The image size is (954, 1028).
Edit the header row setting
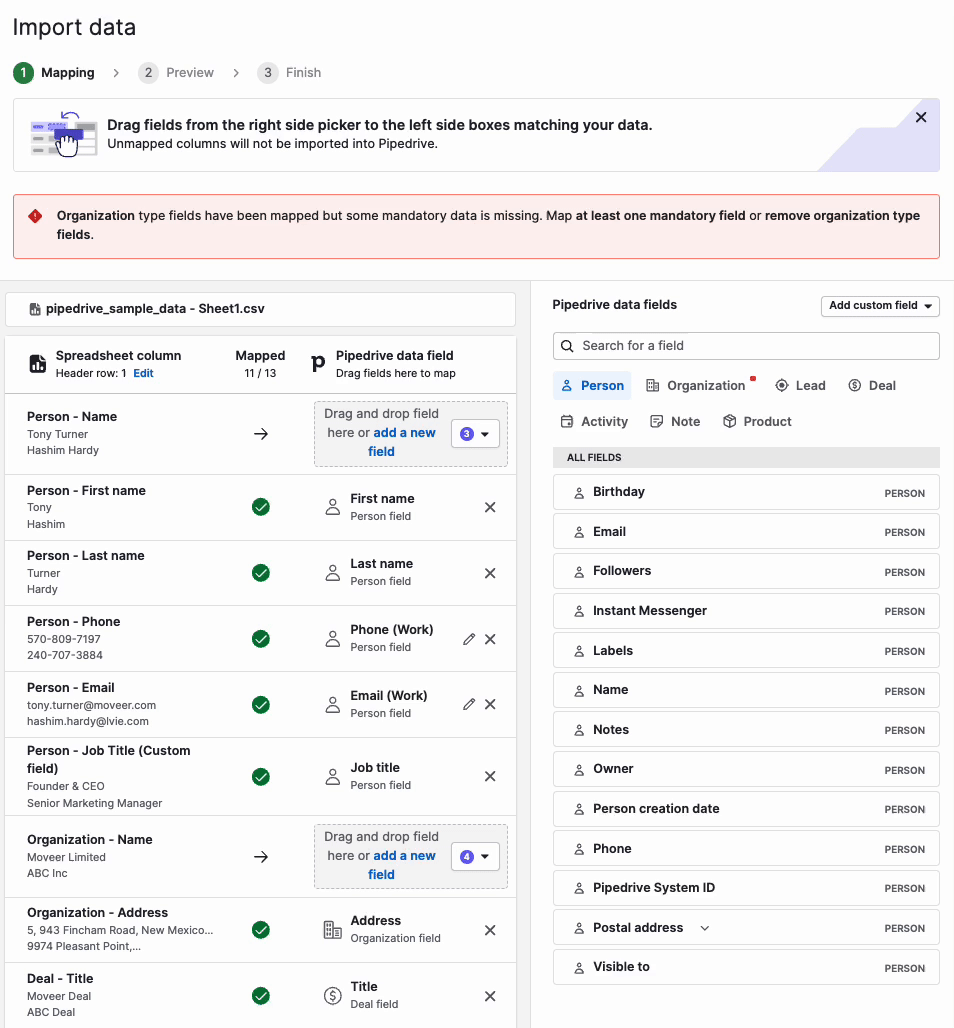143,373
